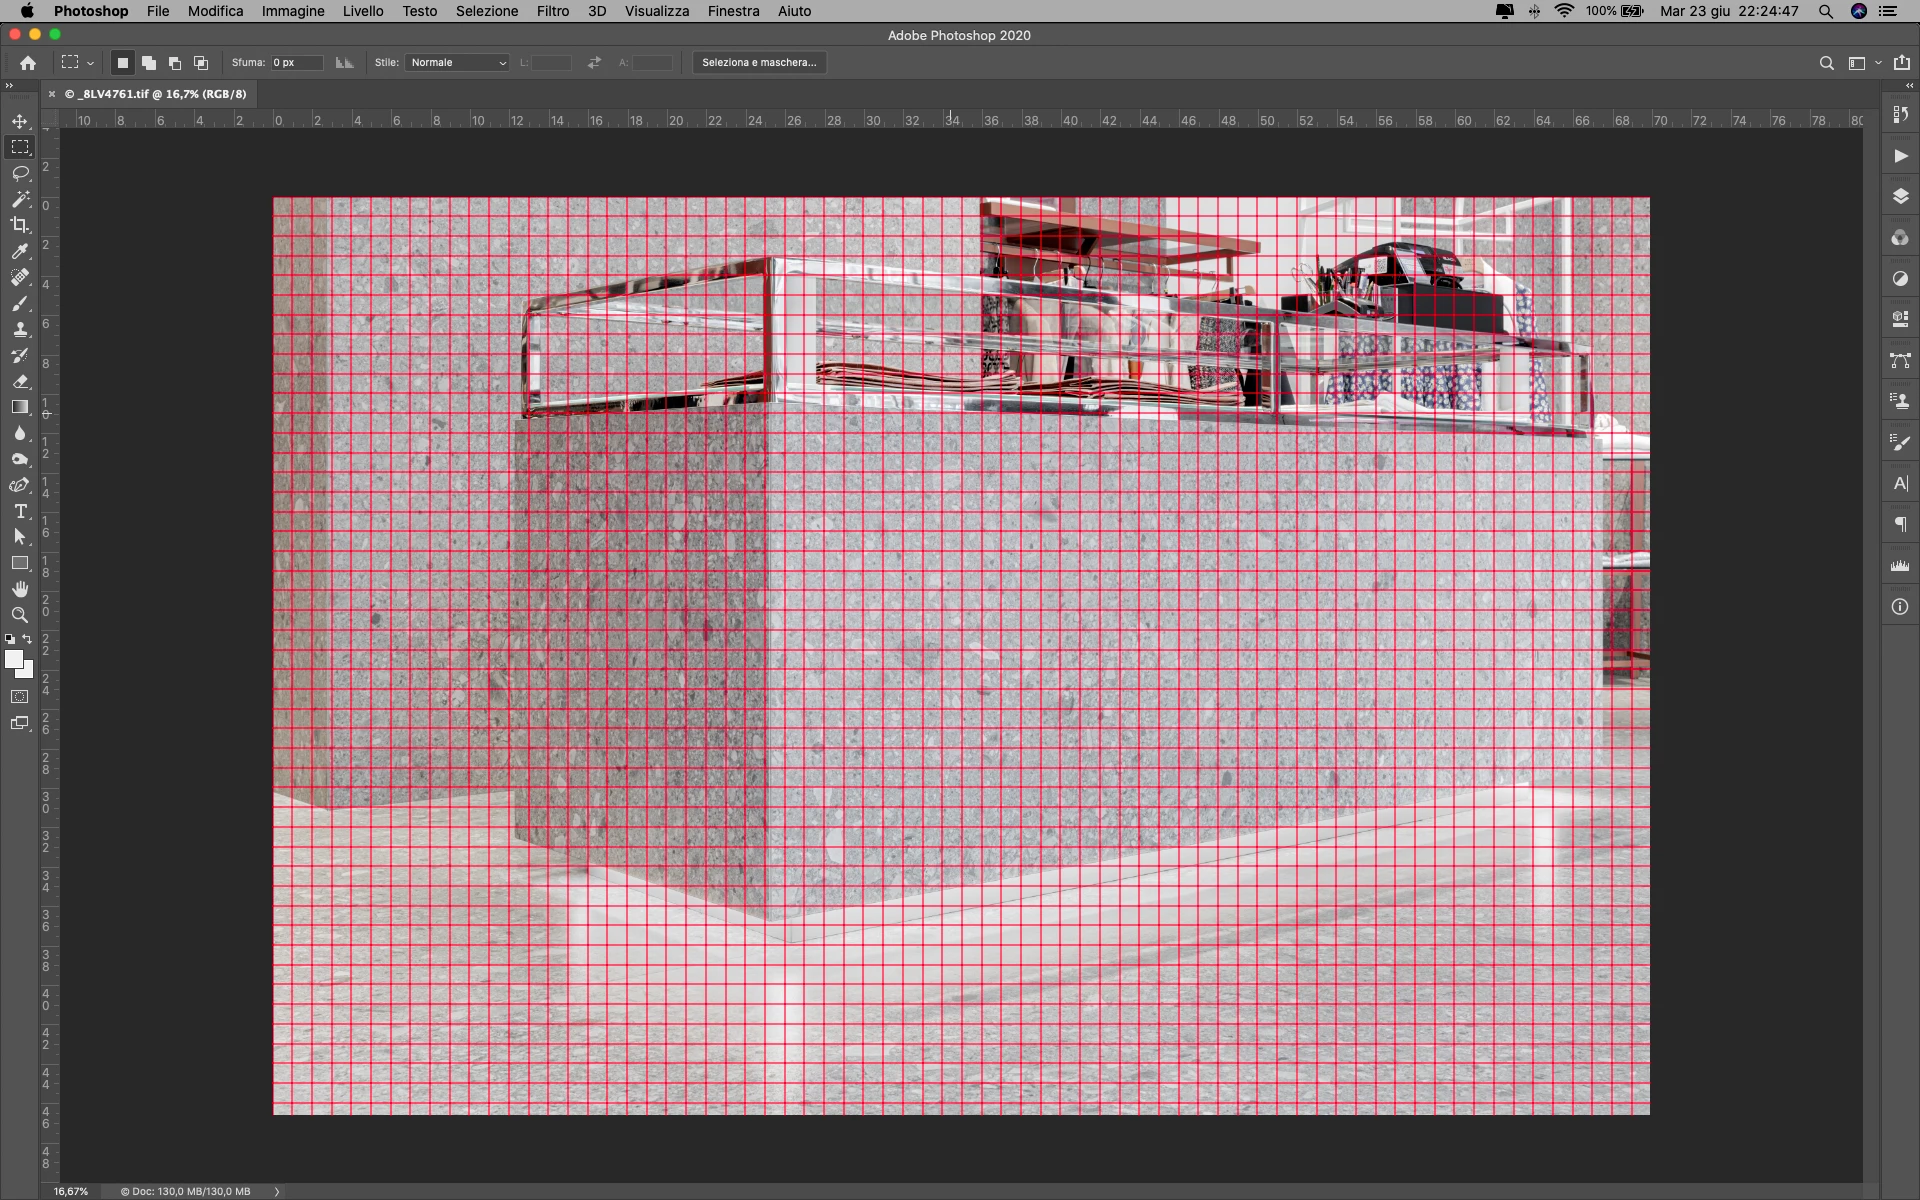
Task: Toggle Quick Mask mode
Action: coord(20,696)
